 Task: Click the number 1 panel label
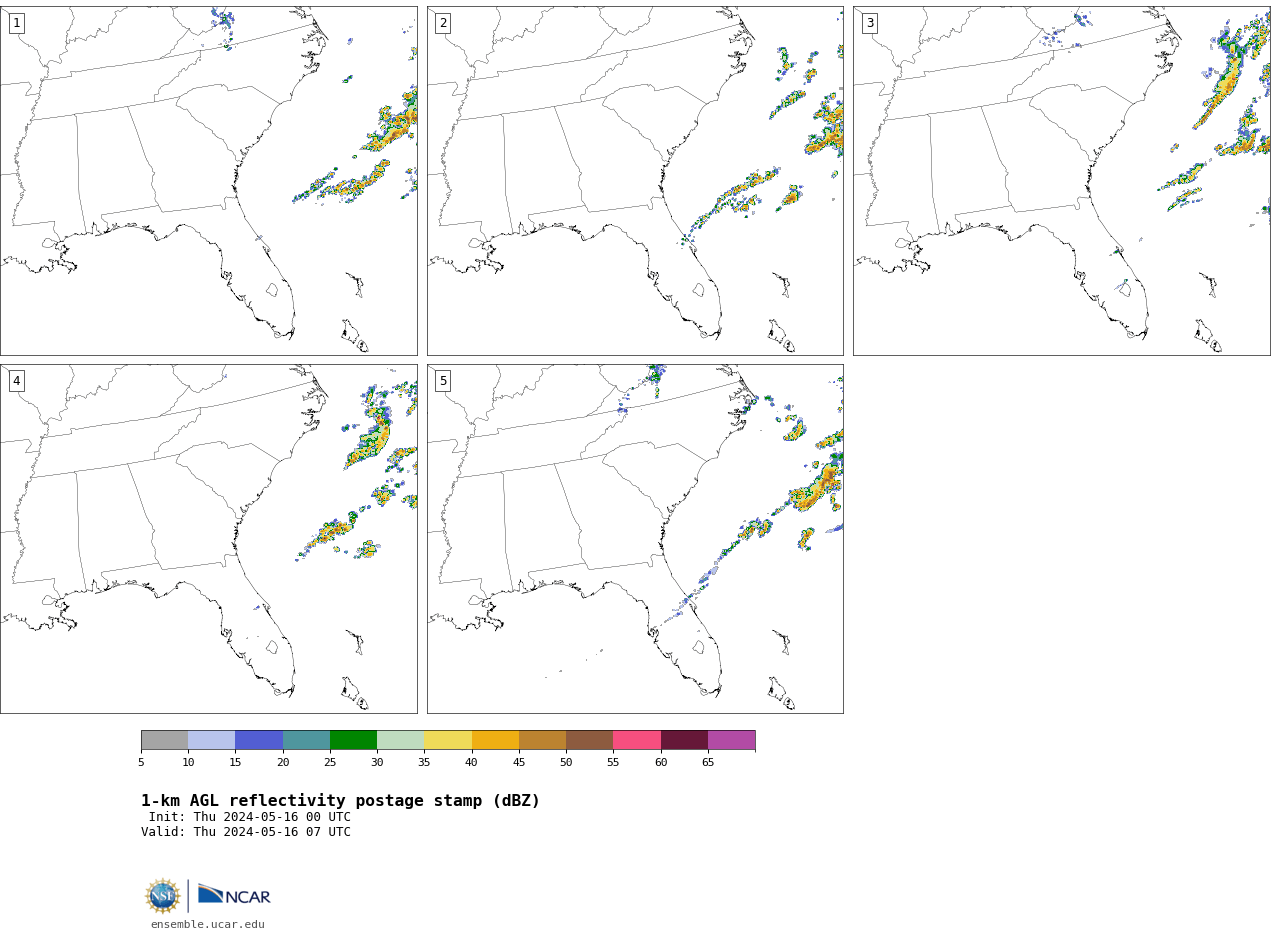[16, 23]
